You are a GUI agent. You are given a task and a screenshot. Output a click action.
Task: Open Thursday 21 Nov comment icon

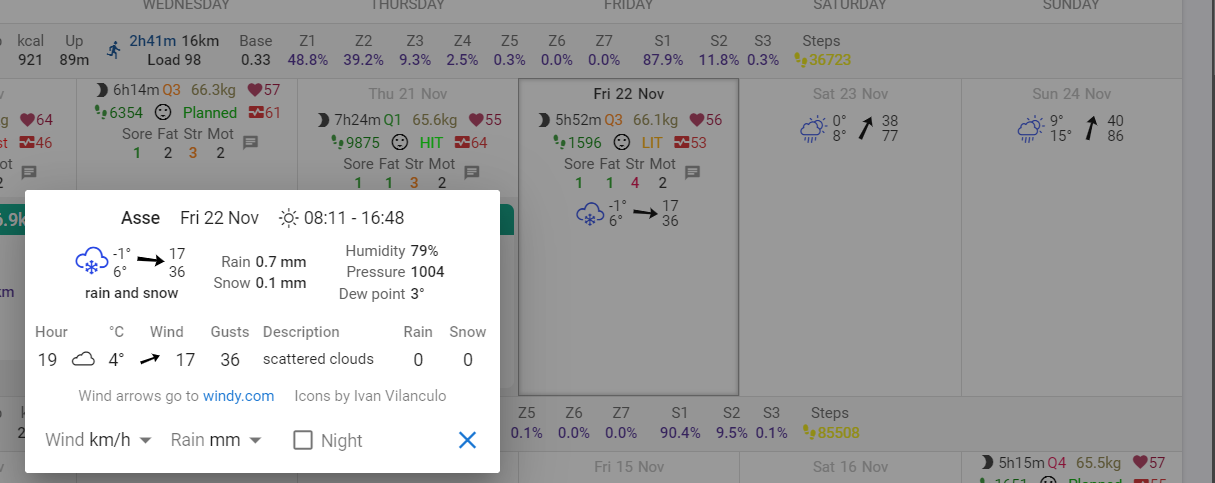click(471, 172)
